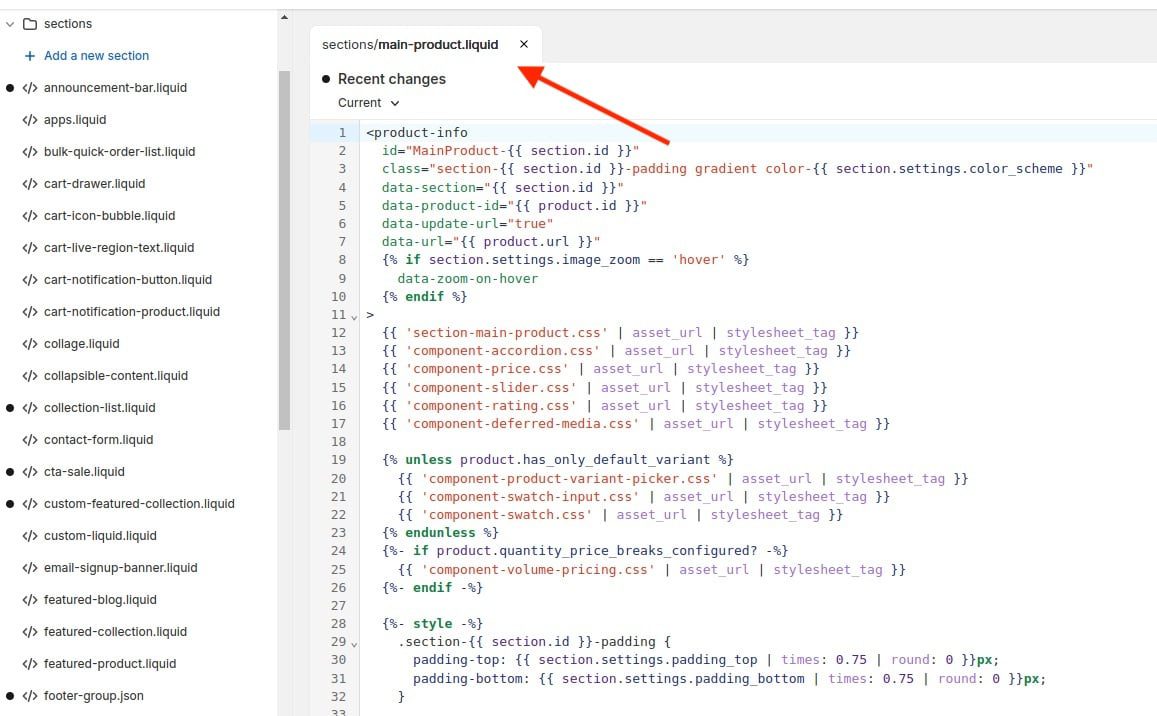This screenshot has height=716, width=1157.
Task: Collapse the sections folder chevron
Action: coord(10,24)
